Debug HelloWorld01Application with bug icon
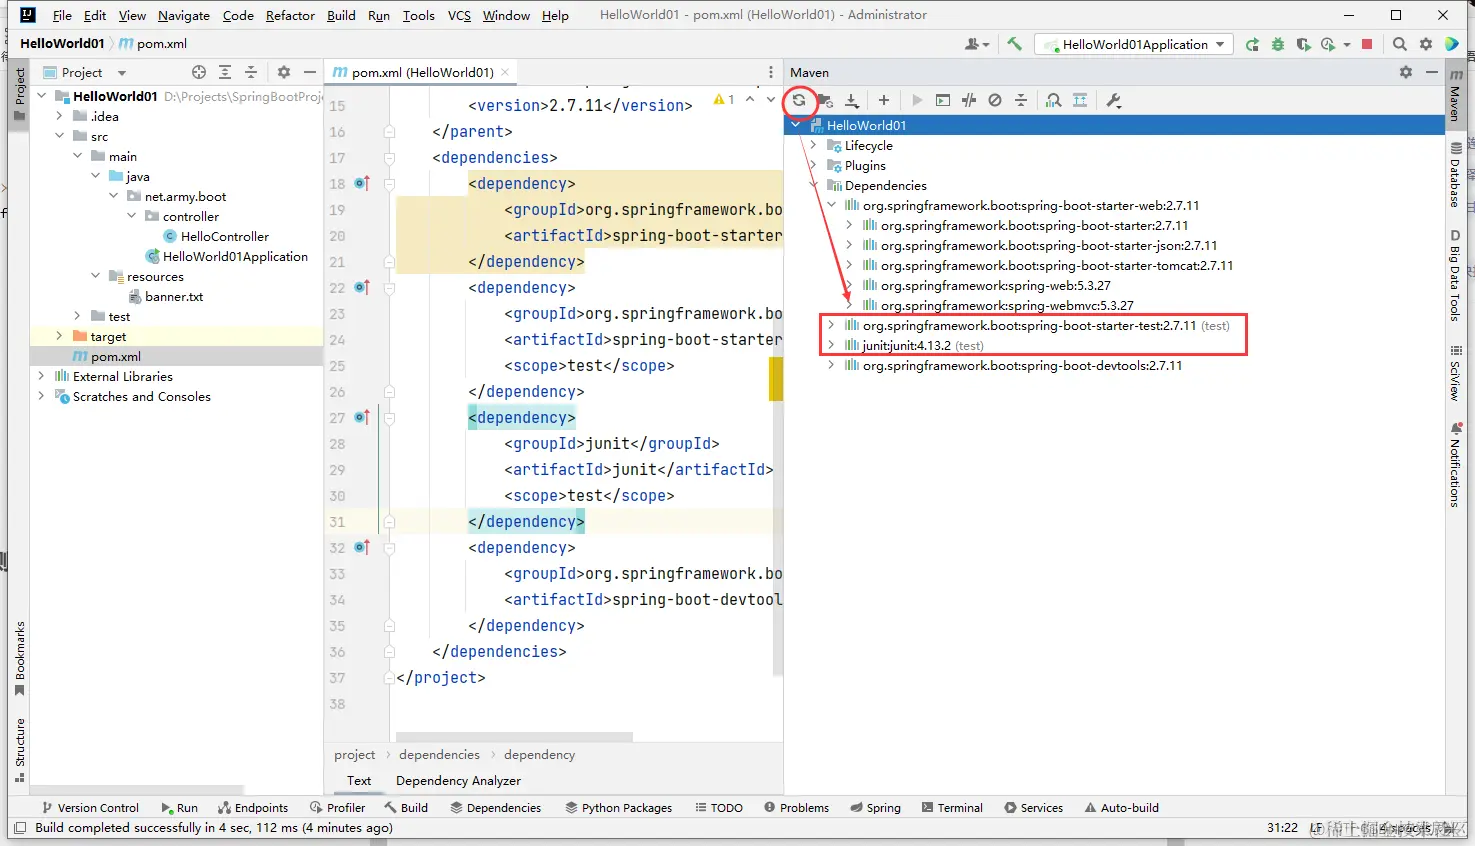Screen dimensions: 1475x846 click(1278, 44)
